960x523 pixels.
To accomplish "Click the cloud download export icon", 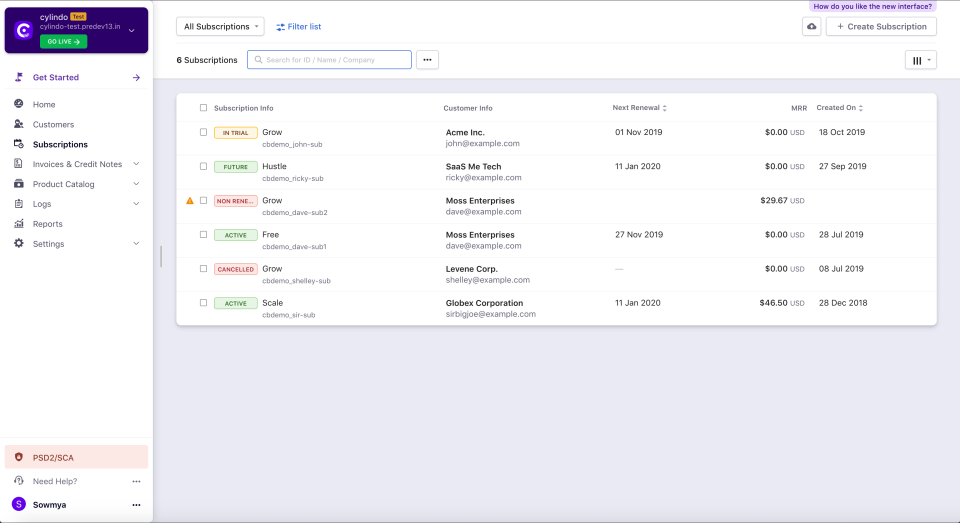I will [811, 26].
